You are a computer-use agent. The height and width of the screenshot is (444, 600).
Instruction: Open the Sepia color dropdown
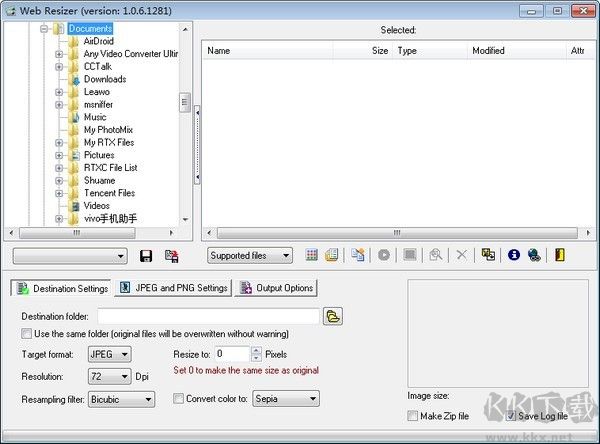286,398
